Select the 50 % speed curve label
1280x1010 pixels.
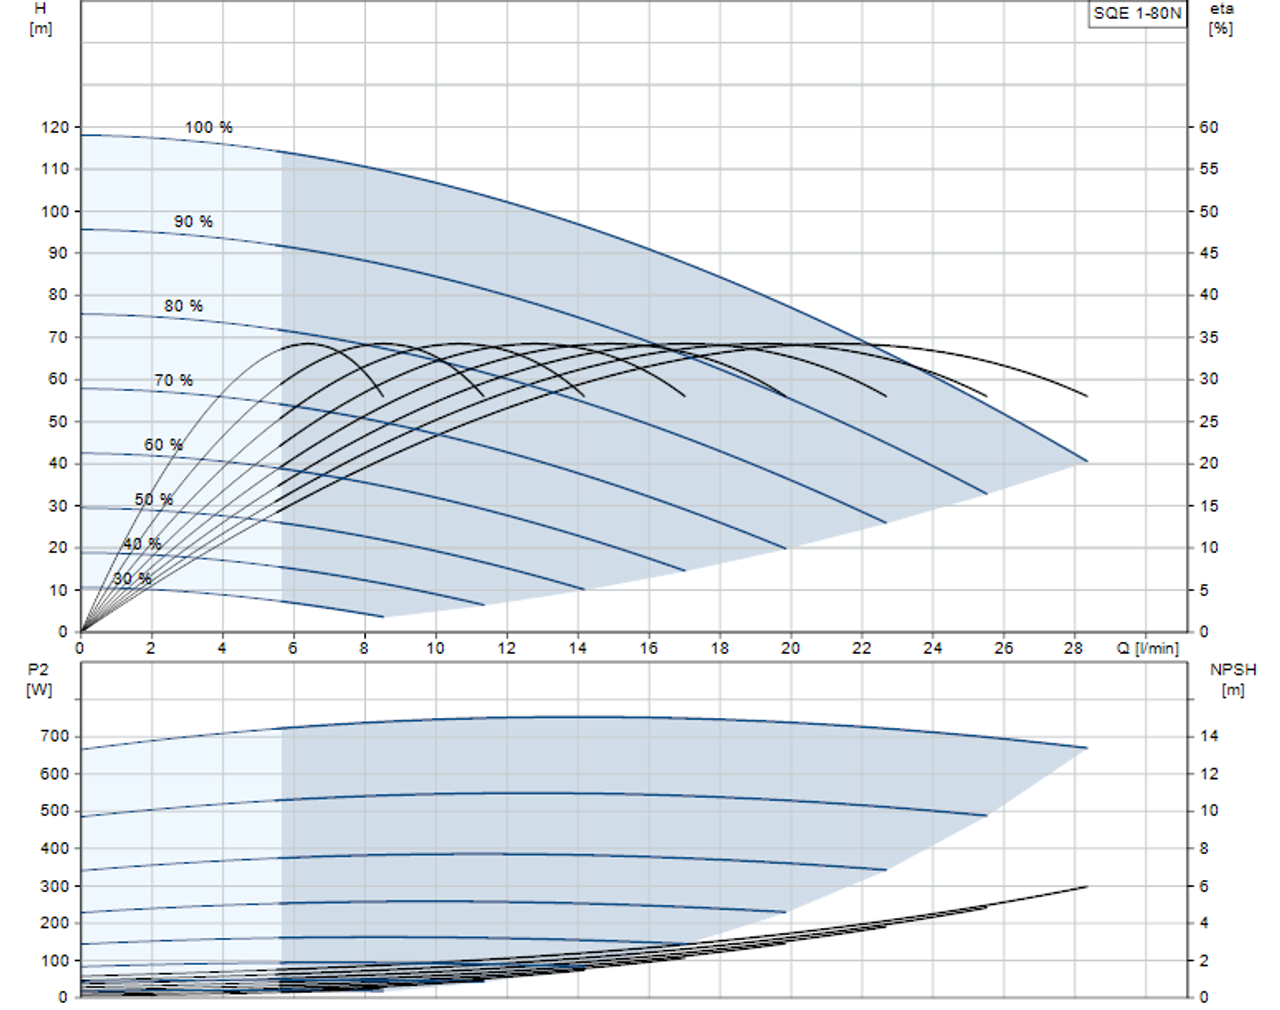click(153, 499)
